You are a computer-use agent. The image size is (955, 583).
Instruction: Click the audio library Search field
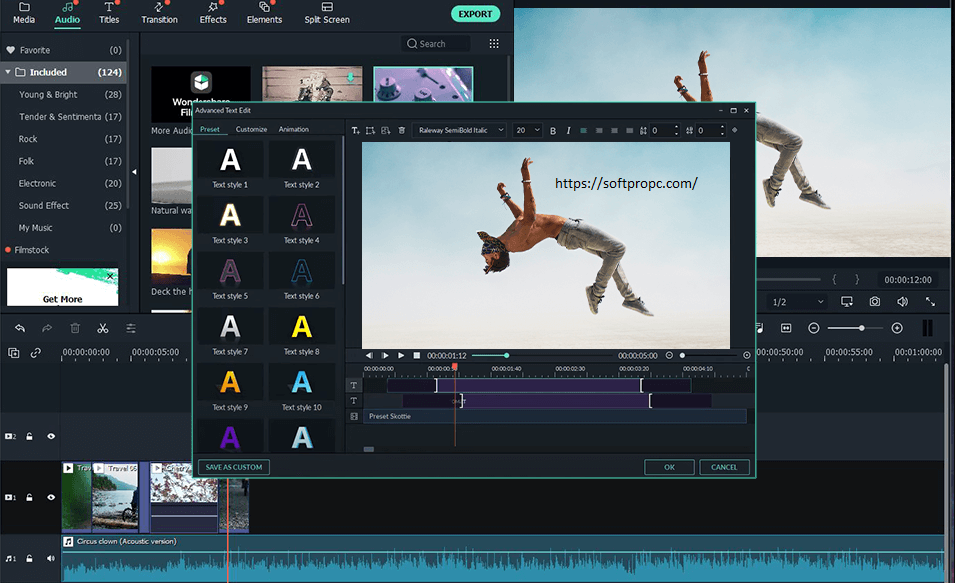[x=435, y=44]
